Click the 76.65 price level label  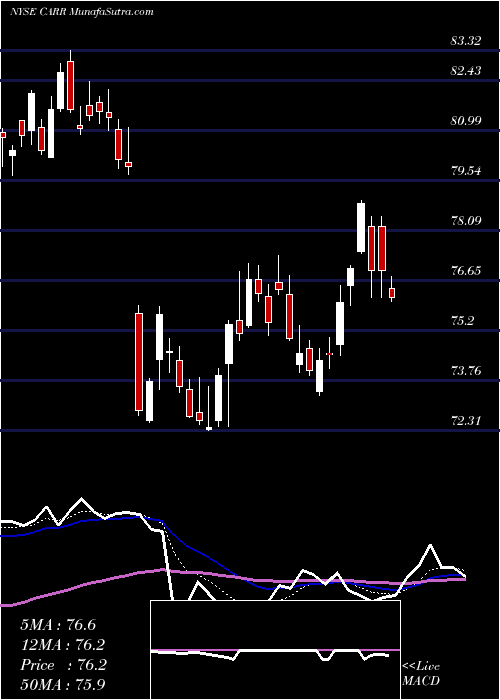(466, 271)
